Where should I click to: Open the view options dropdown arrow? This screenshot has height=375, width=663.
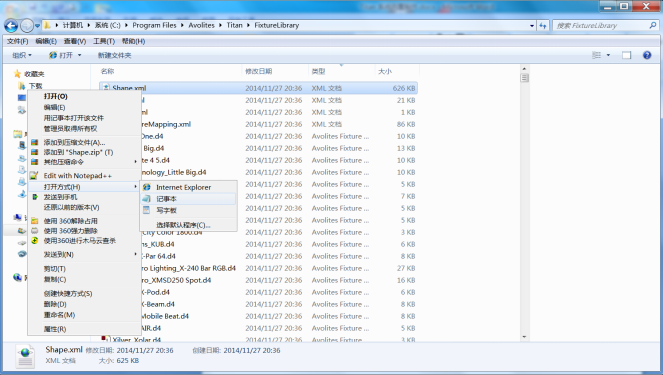pyautogui.click(x=608, y=55)
